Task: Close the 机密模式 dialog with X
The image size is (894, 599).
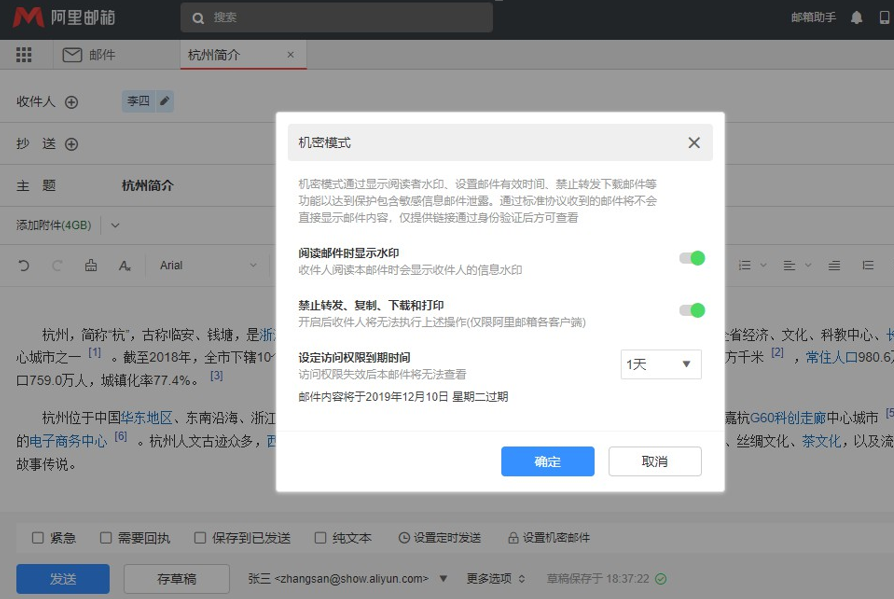Action: click(694, 143)
